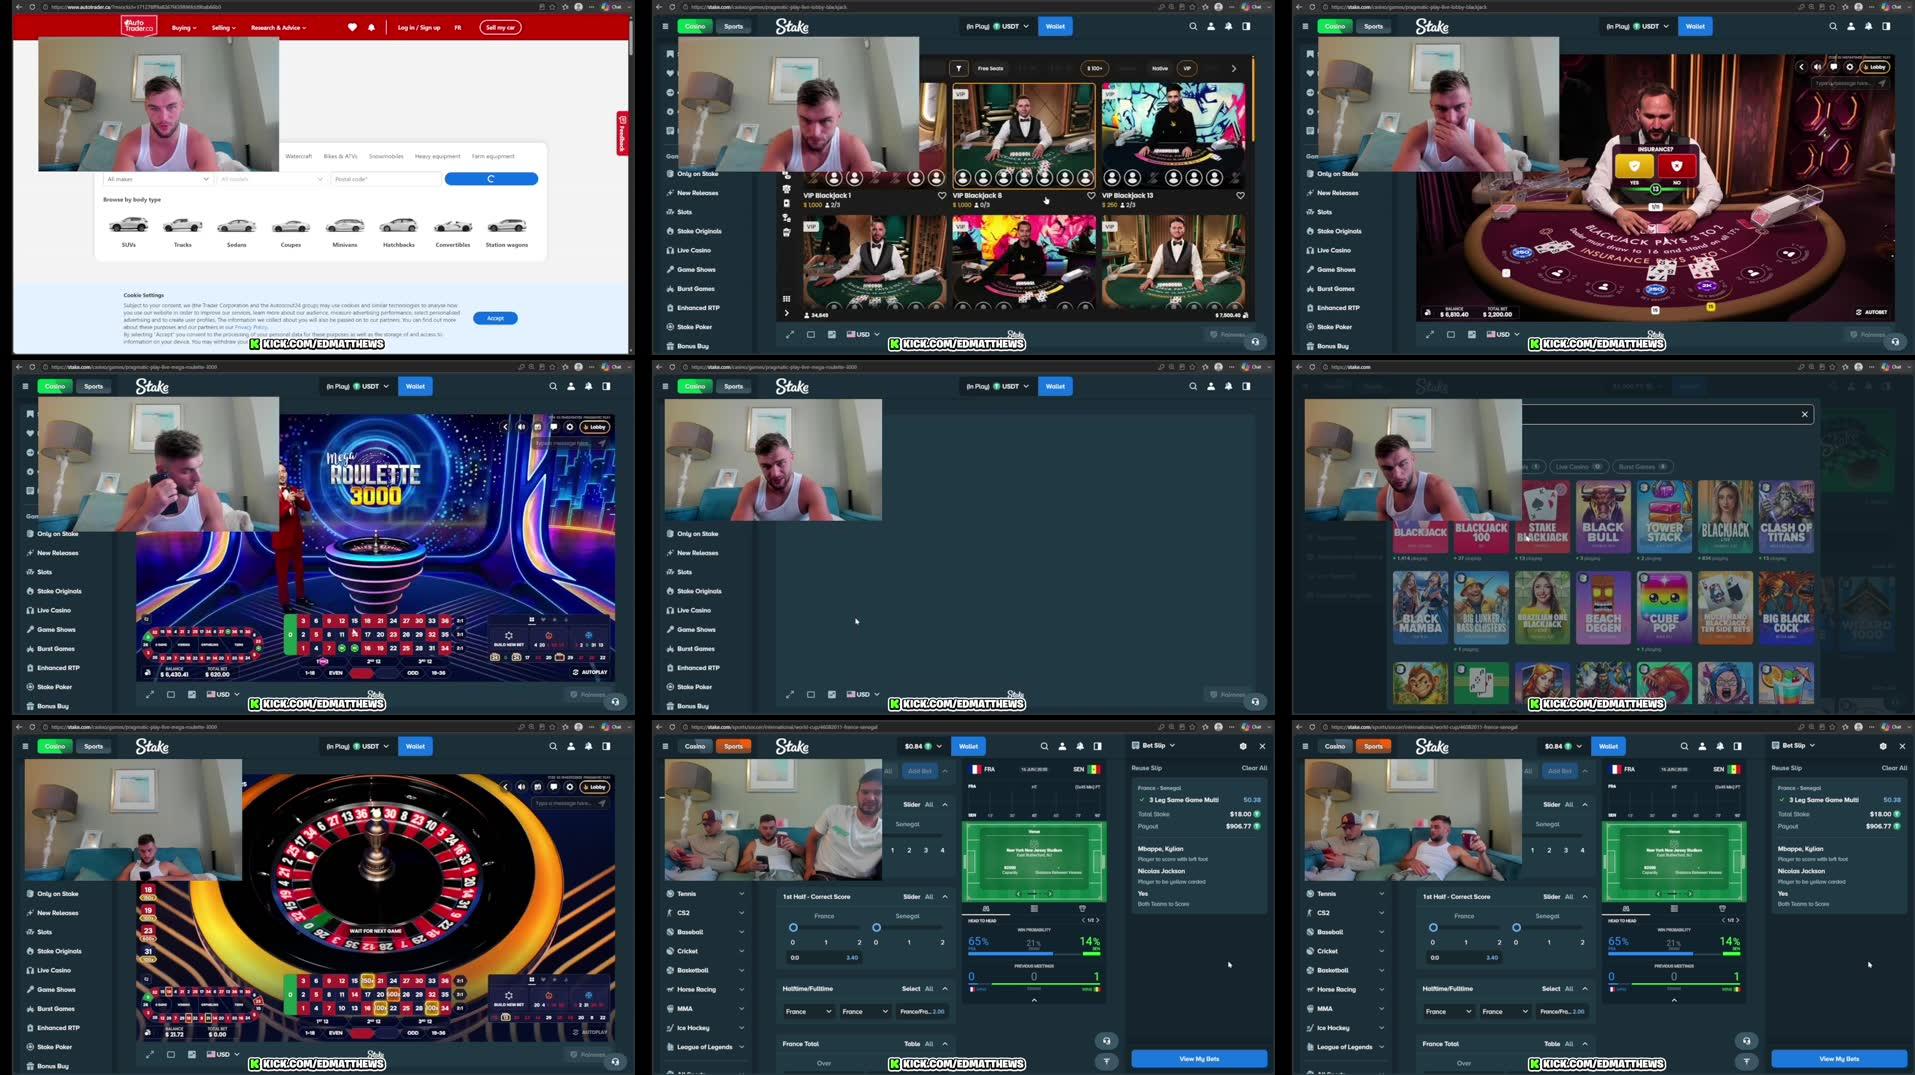Expand USD dropdown in the empty loading Stake panel

tap(863, 694)
